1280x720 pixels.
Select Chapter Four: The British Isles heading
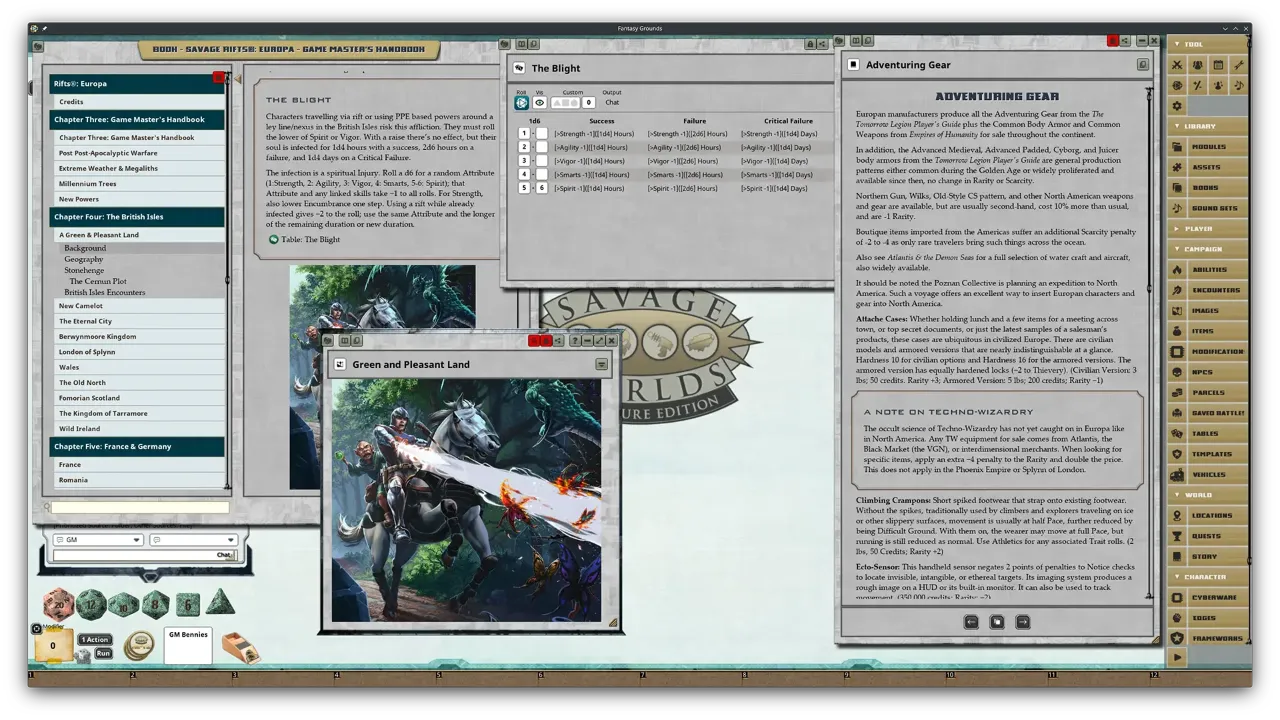[137, 217]
